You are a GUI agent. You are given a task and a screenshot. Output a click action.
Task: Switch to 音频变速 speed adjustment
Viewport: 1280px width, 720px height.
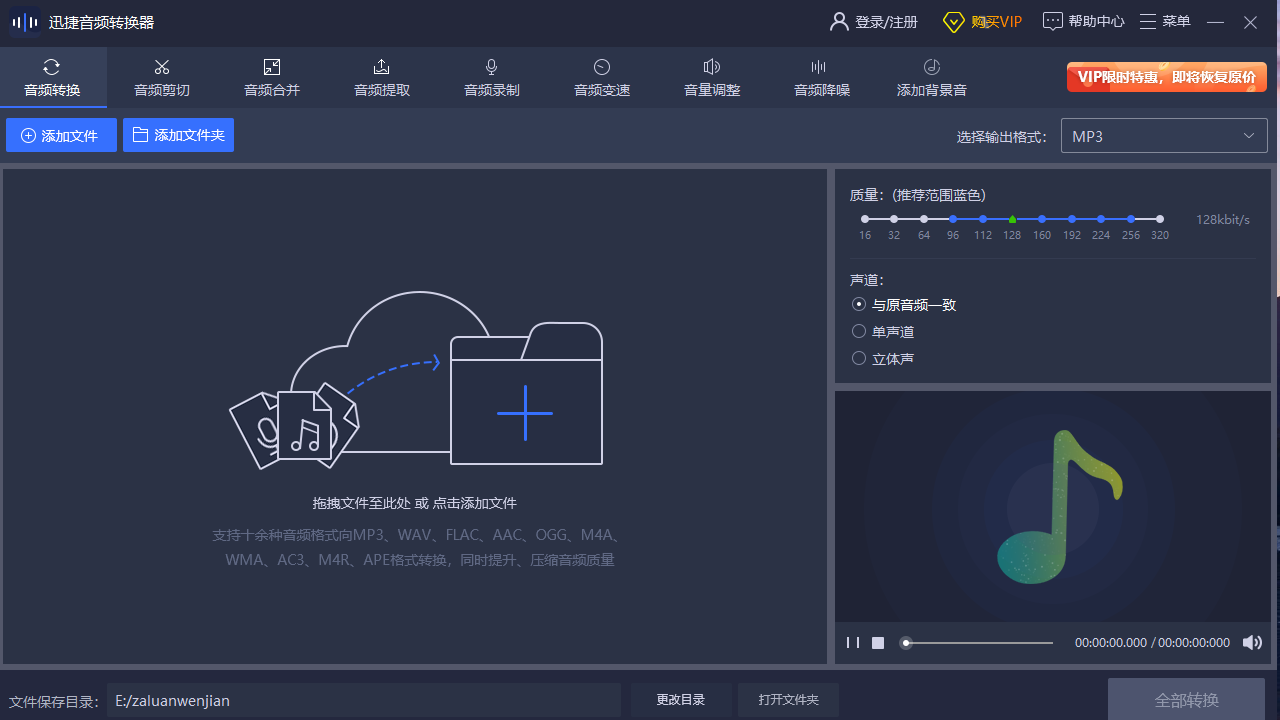pos(601,78)
